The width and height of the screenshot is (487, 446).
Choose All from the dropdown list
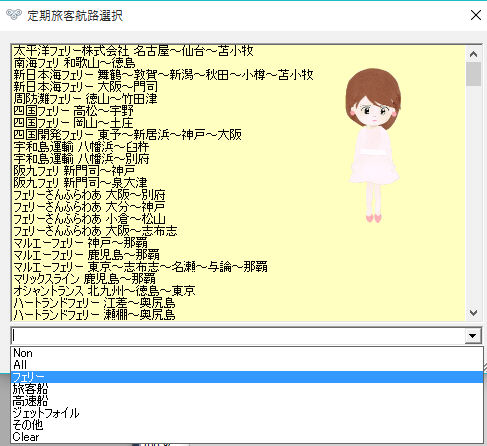[247, 365]
